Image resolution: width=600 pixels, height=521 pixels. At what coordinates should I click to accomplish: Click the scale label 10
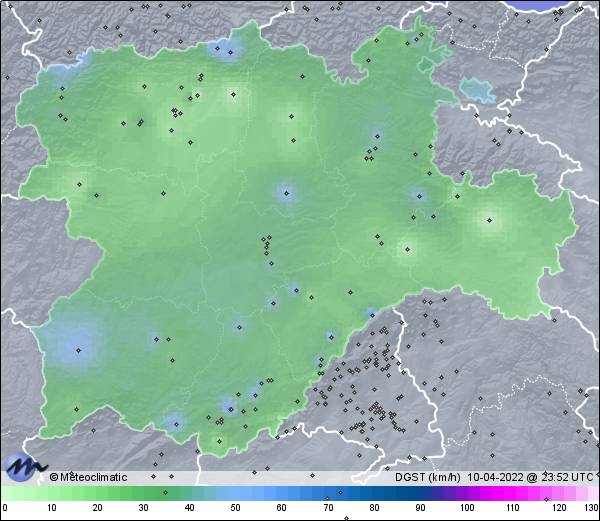pos(52,508)
